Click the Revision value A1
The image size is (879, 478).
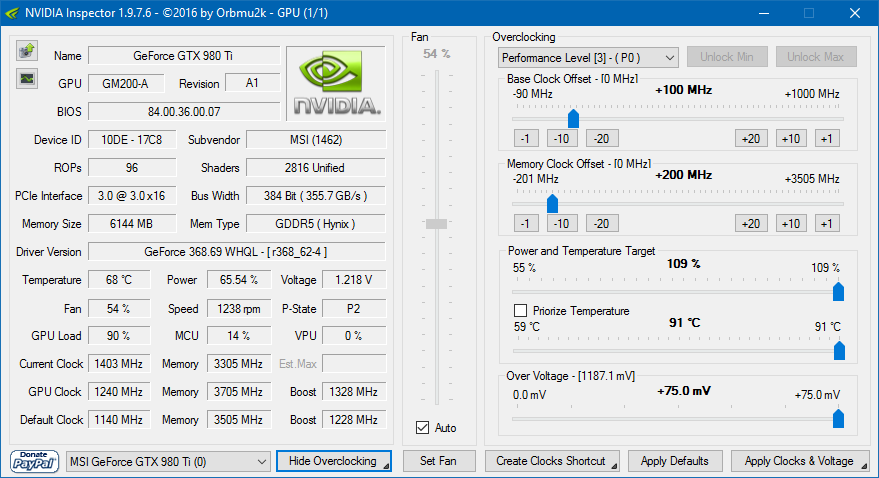point(252,83)
